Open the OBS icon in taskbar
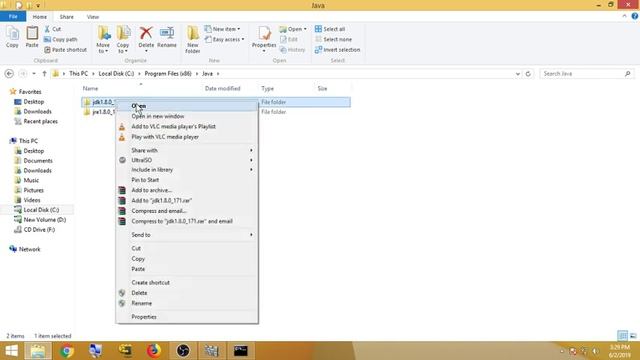640x360 pixels. pyautogui.click(x=183, y=351)
